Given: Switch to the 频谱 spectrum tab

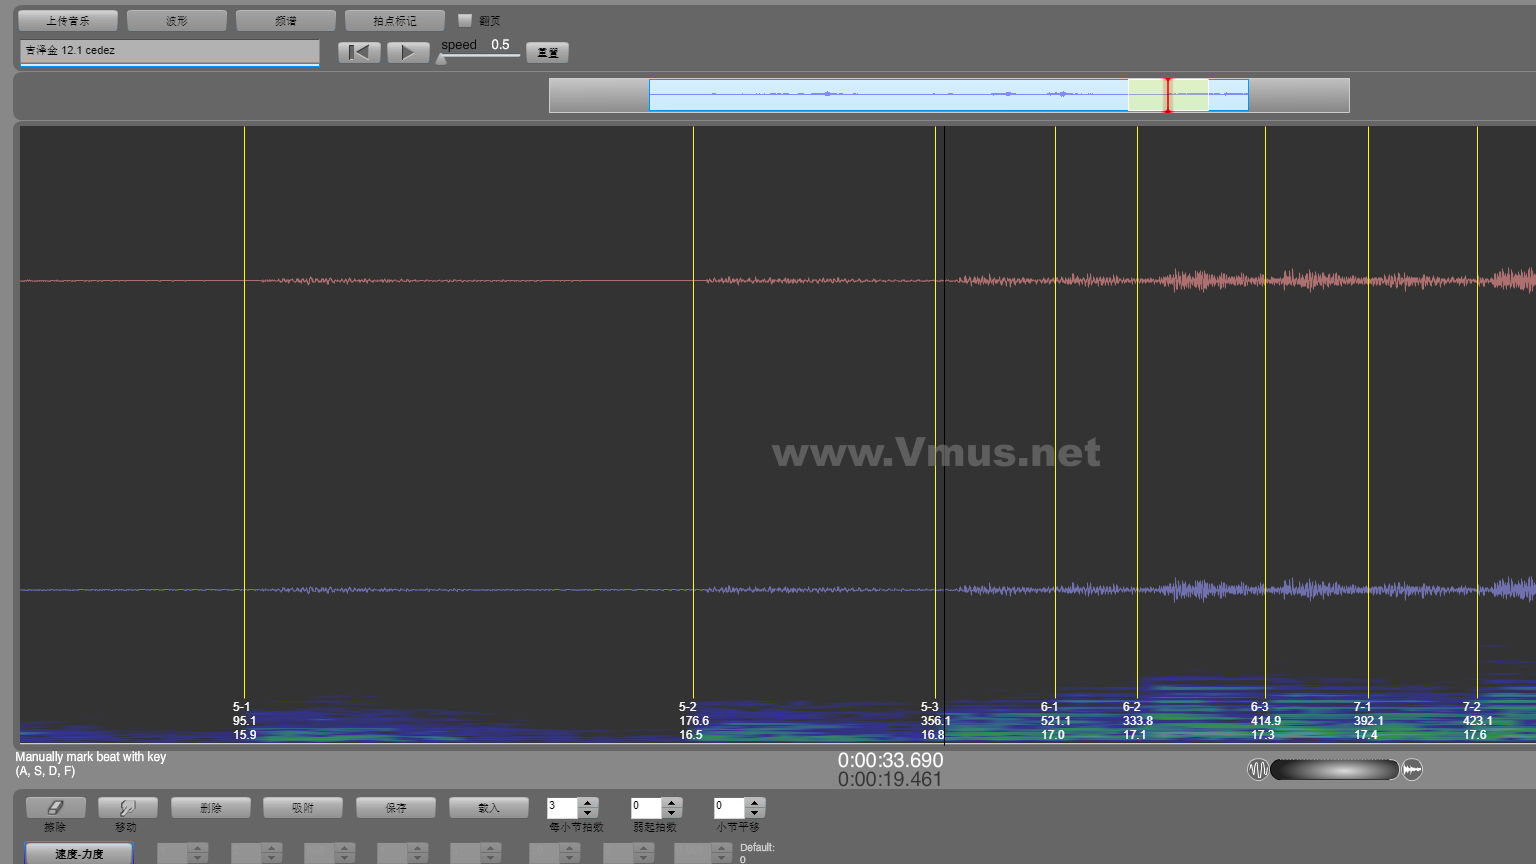Looking at the screenshot, I should pyautogui.click(x=286, y=20).
